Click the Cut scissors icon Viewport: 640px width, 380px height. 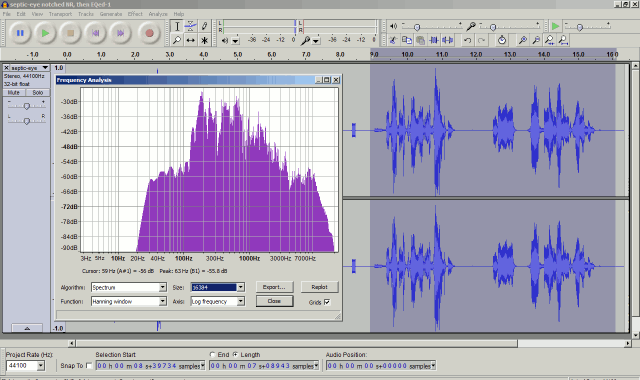(393, 40)
